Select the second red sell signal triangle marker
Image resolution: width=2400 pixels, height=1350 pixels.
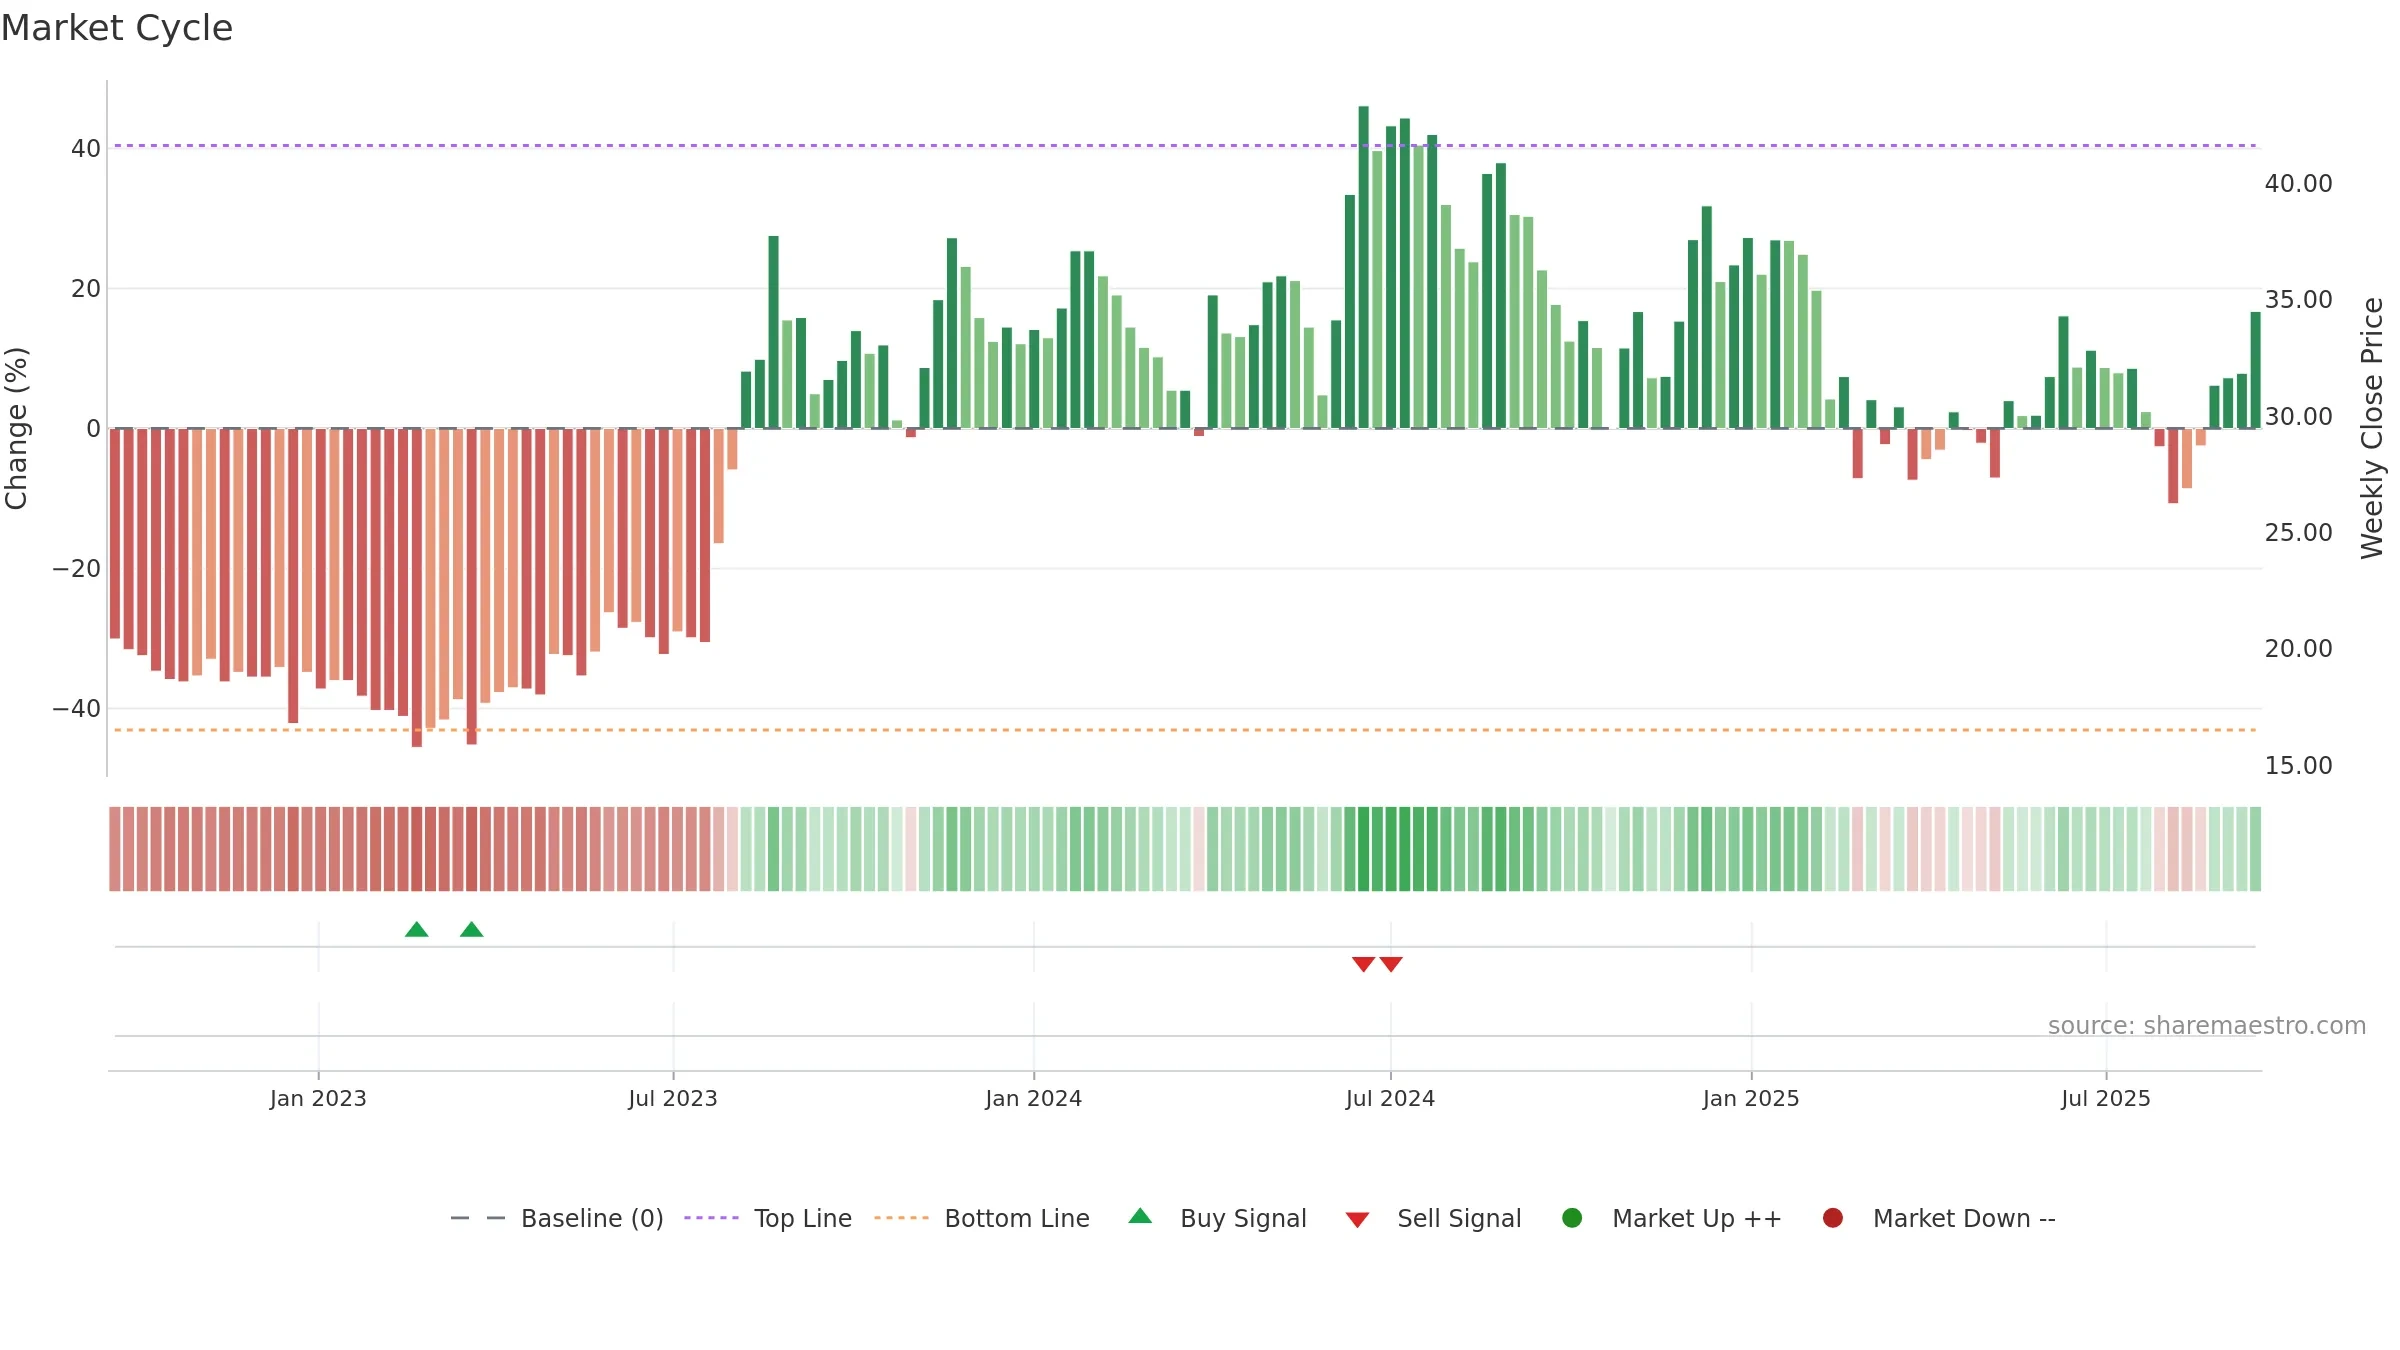click(x=1391, y=964)
